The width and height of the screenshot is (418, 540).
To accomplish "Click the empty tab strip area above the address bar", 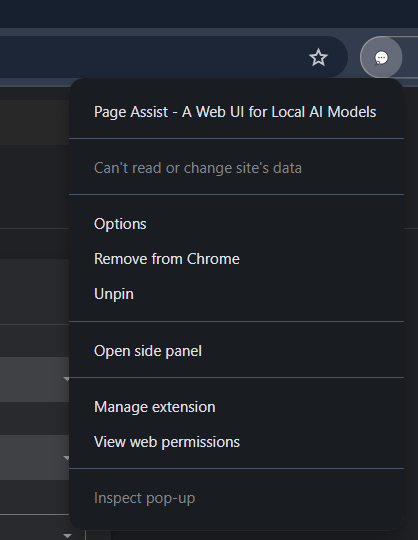I will 209,14.
